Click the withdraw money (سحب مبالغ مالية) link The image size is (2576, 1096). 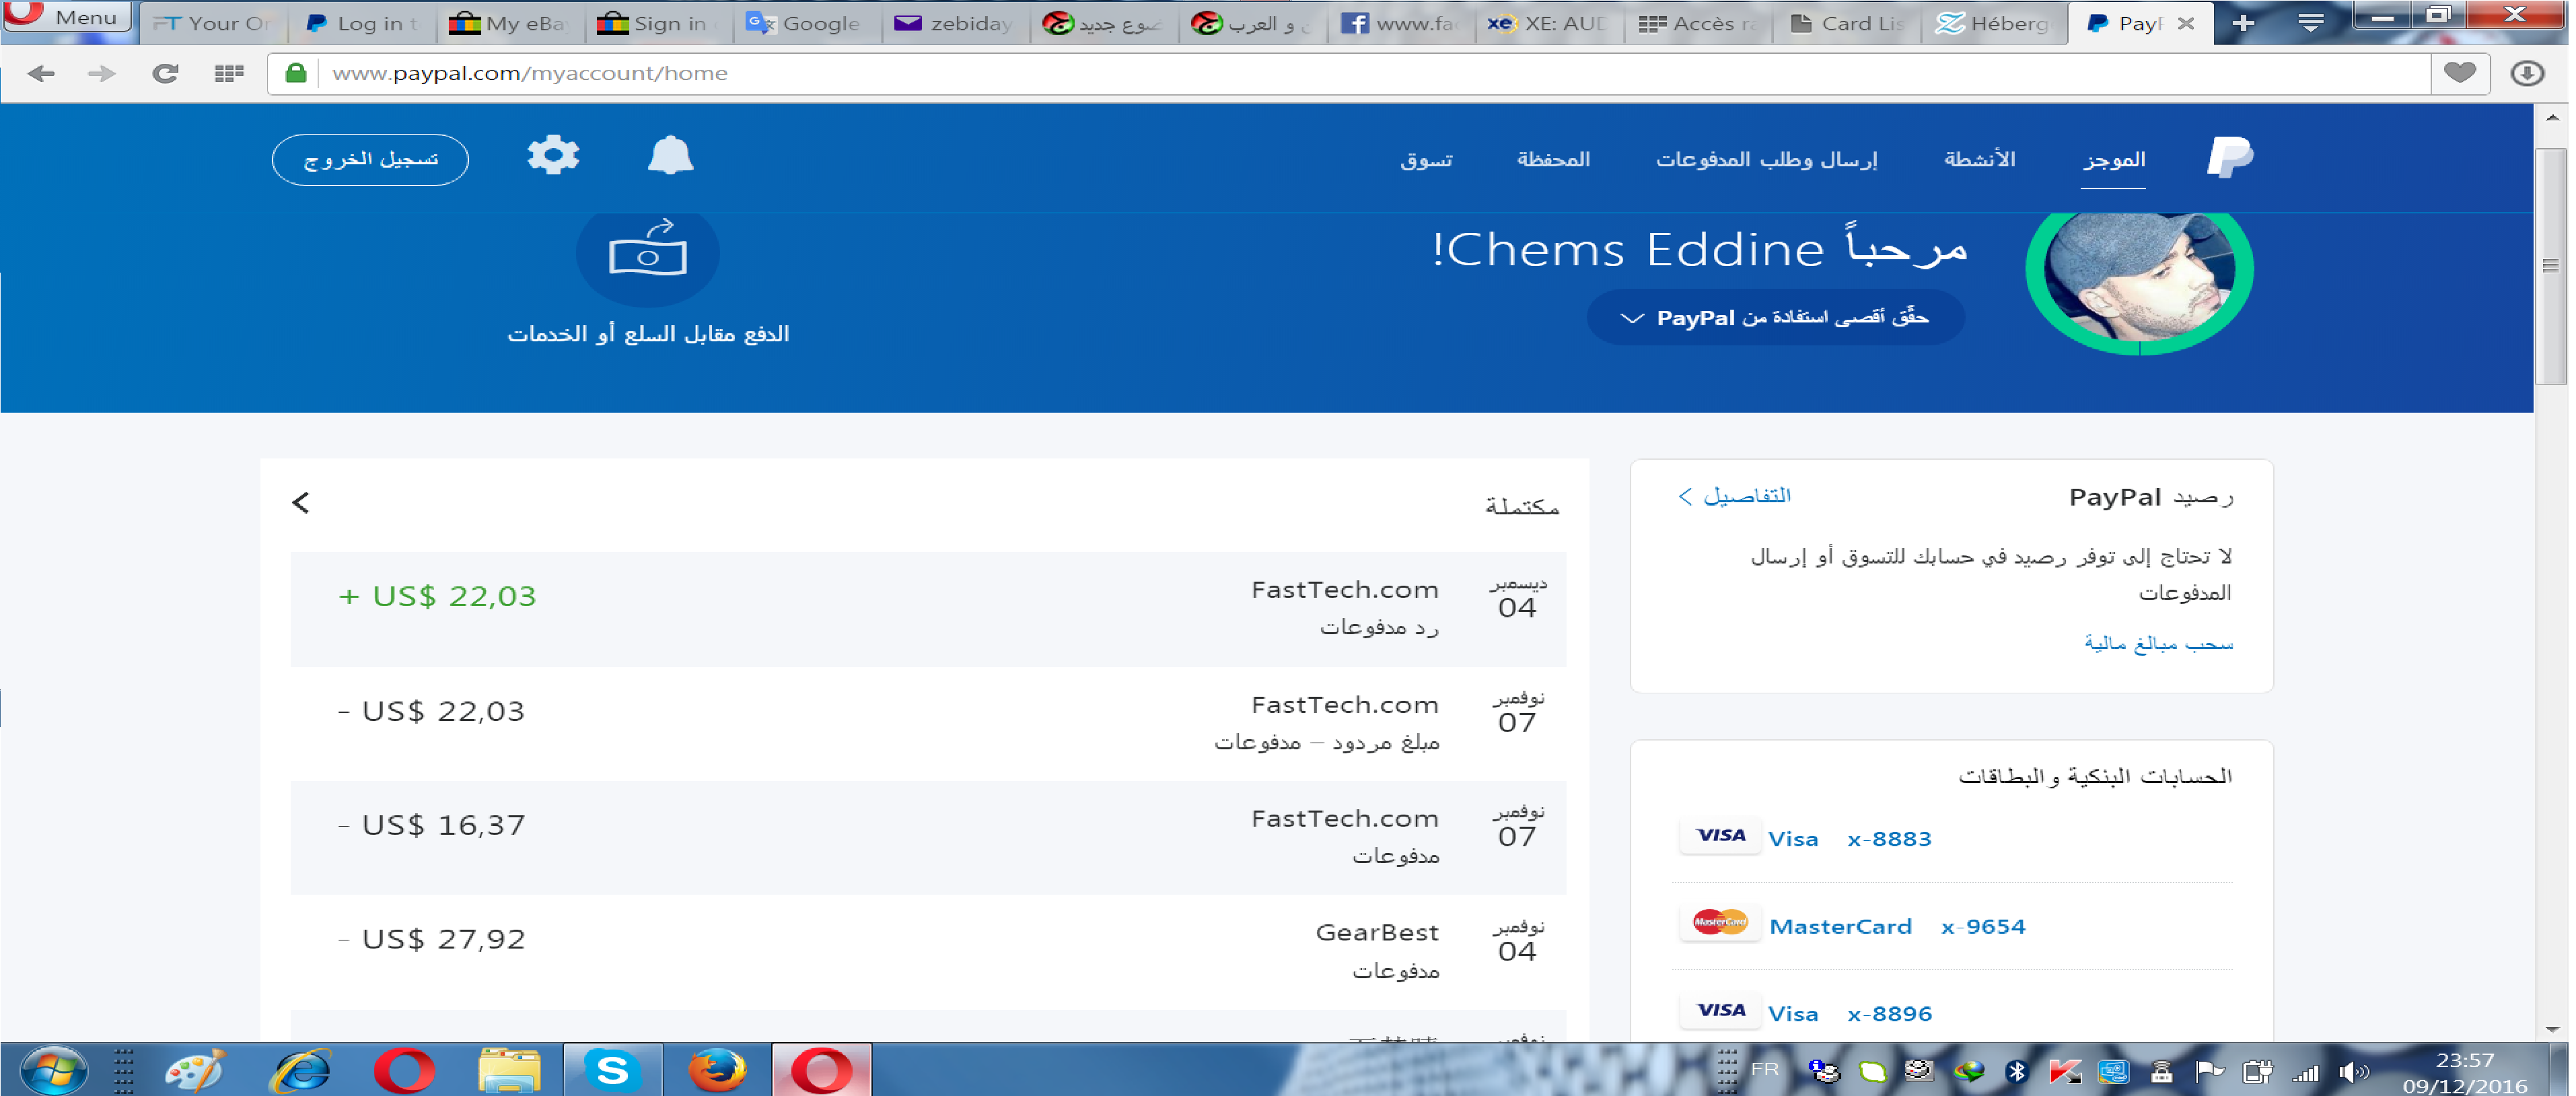[2158, 643]
